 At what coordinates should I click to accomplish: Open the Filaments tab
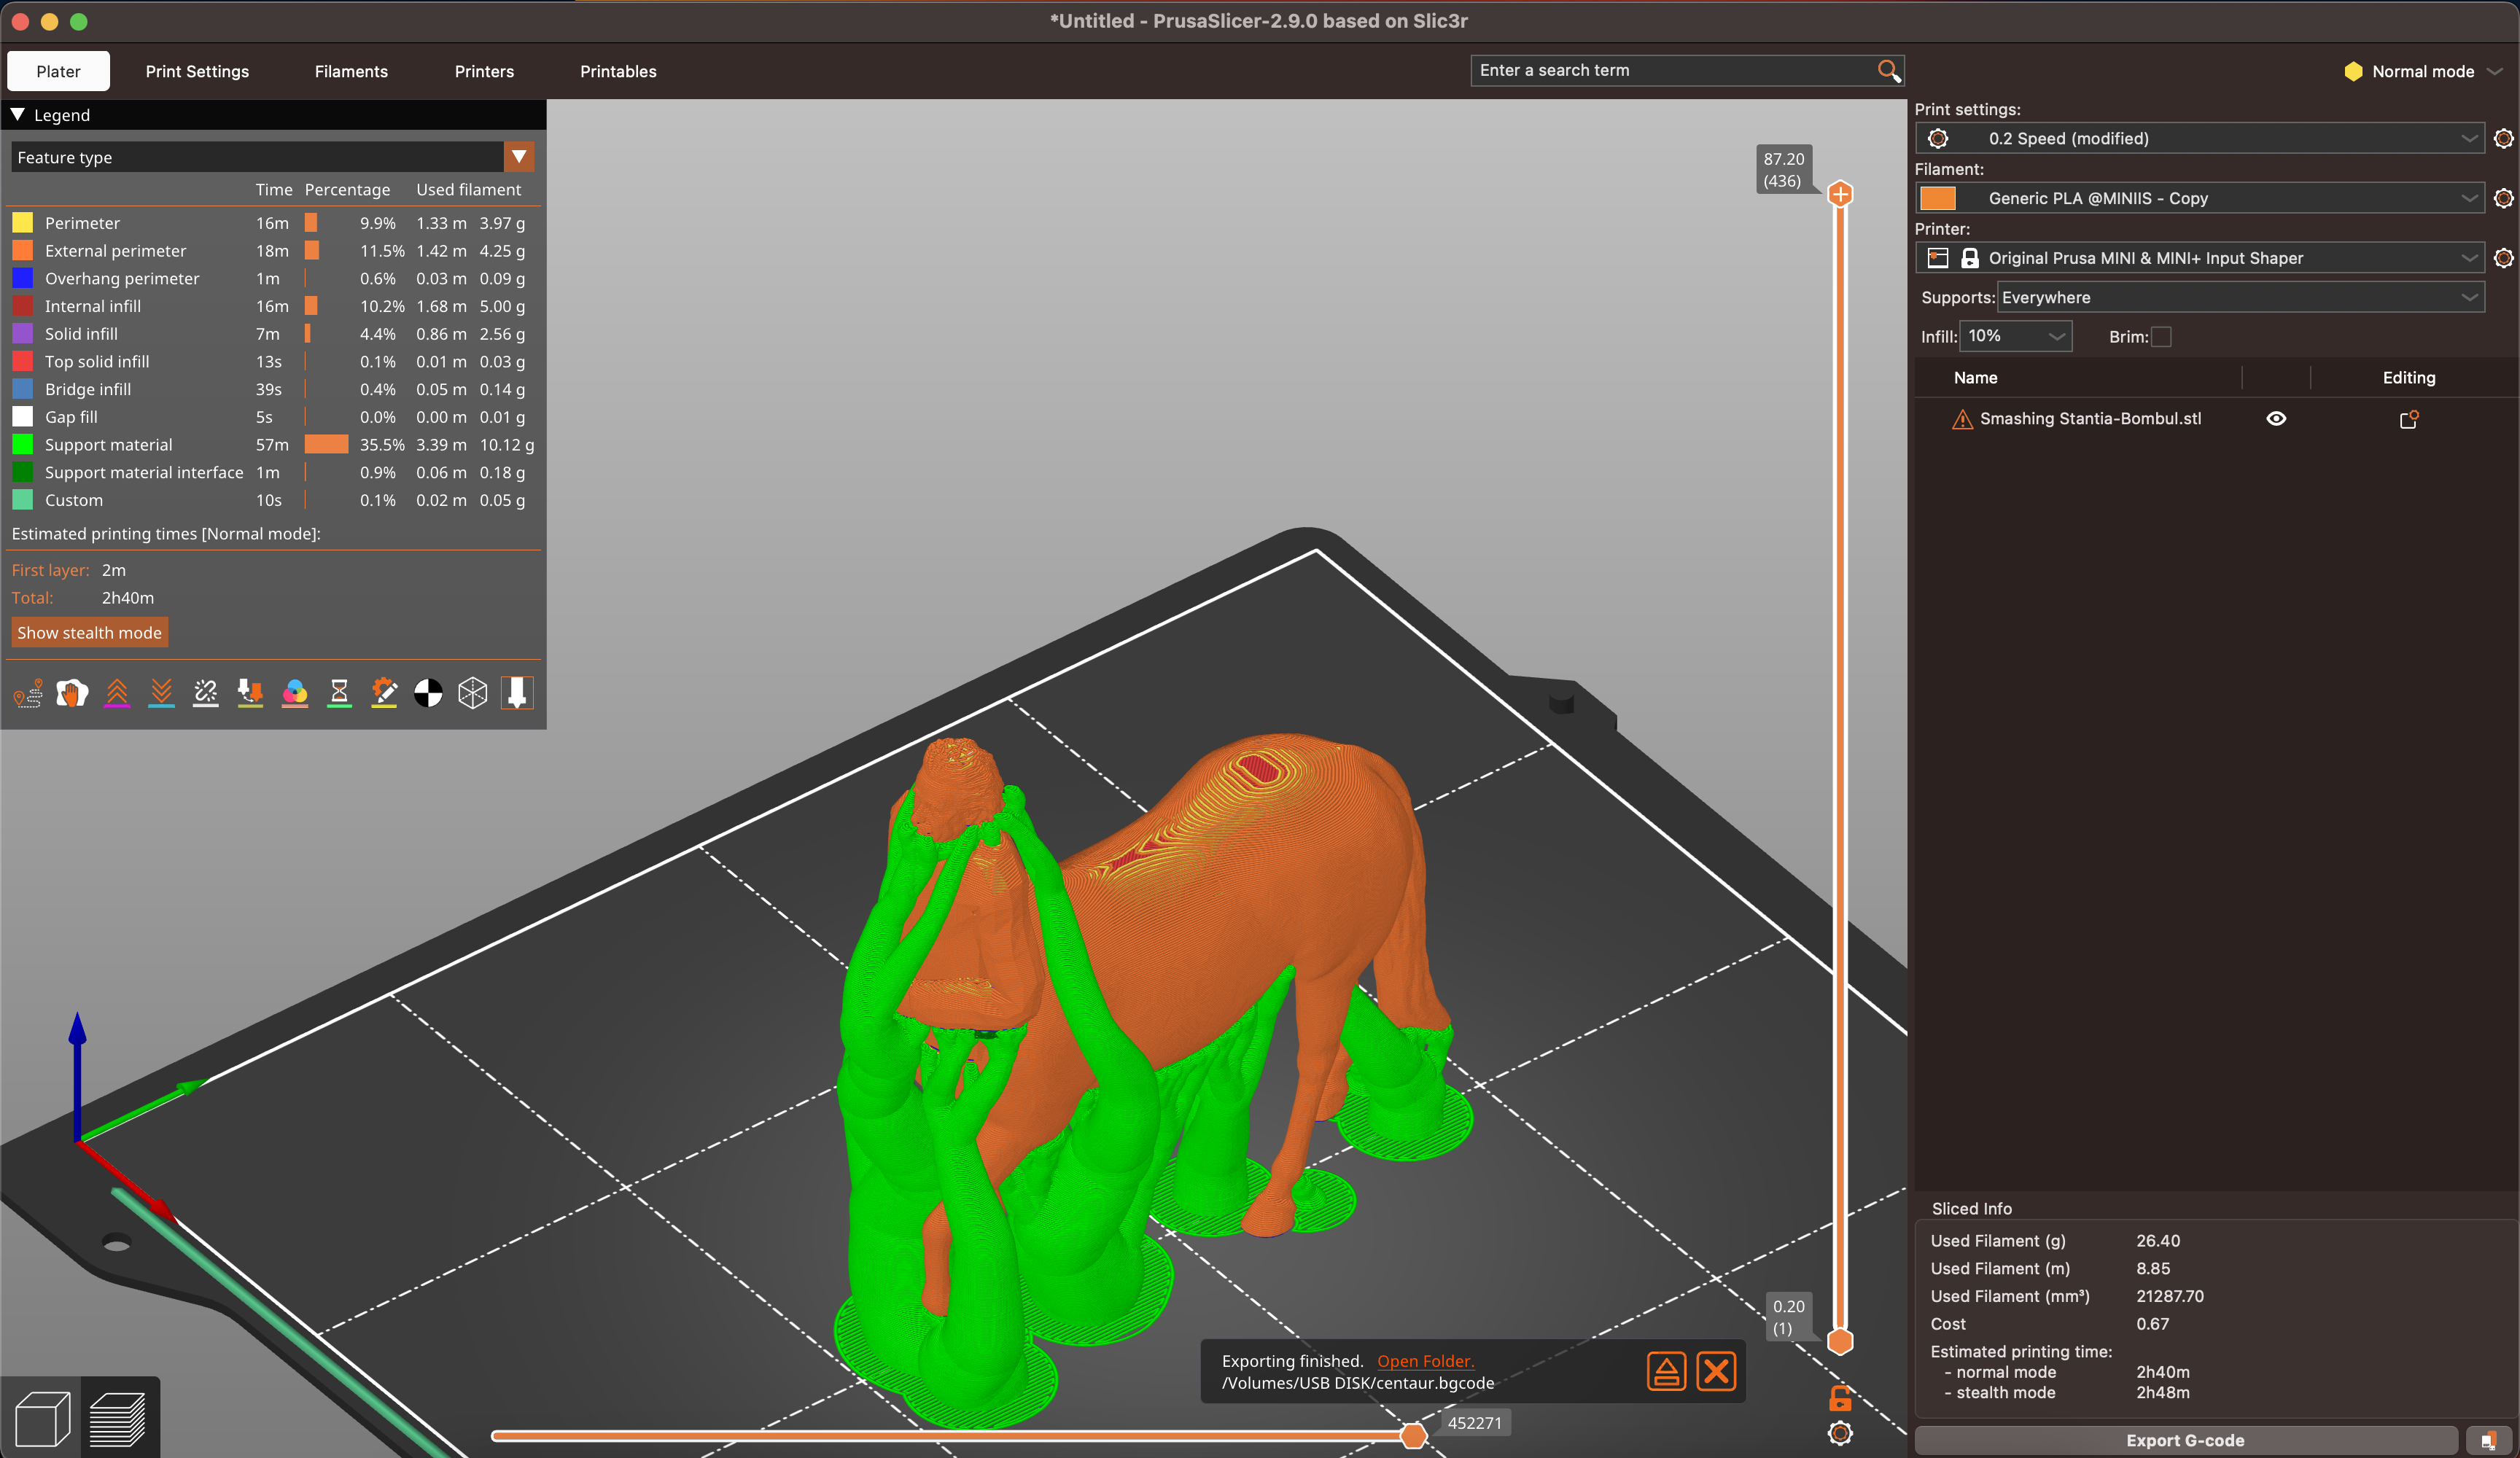pos(351,71)
